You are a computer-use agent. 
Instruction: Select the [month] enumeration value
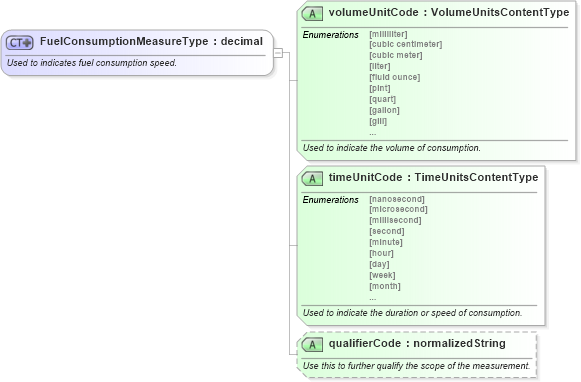click(x=385, y=286)
